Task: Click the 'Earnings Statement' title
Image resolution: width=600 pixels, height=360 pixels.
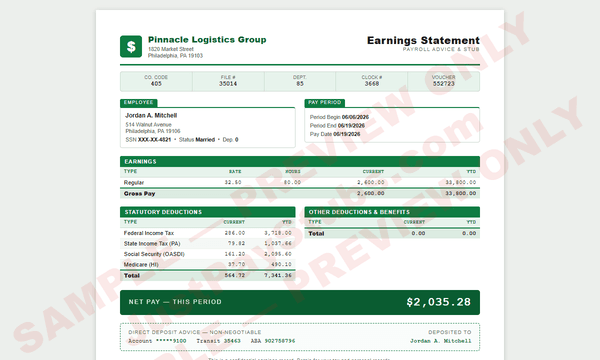Action: (x=423, y=40)
